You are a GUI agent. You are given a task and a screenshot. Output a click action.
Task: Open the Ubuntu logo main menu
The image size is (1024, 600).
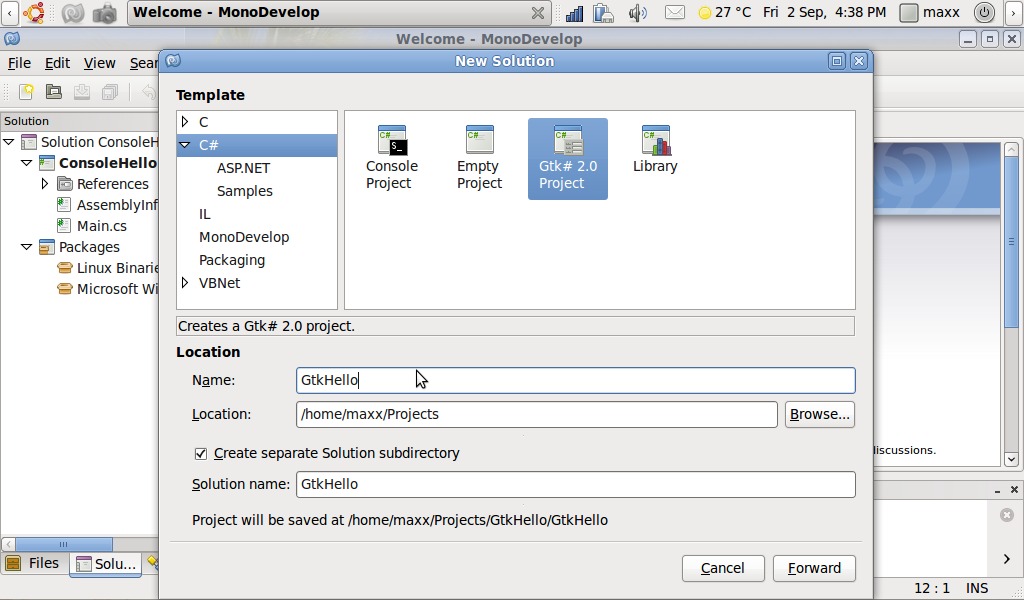point(34,12)
